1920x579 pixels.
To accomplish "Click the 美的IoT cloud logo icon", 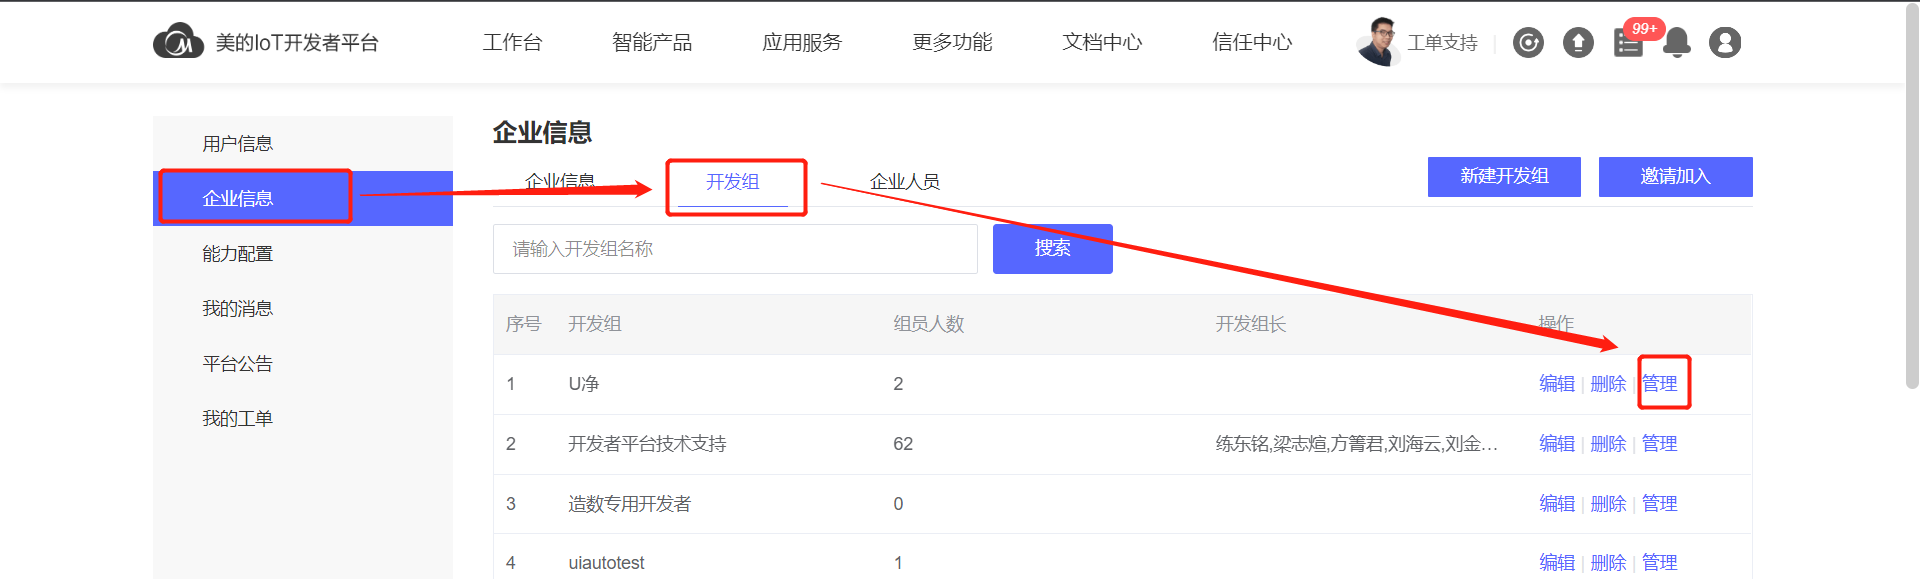I will [178, 42].
